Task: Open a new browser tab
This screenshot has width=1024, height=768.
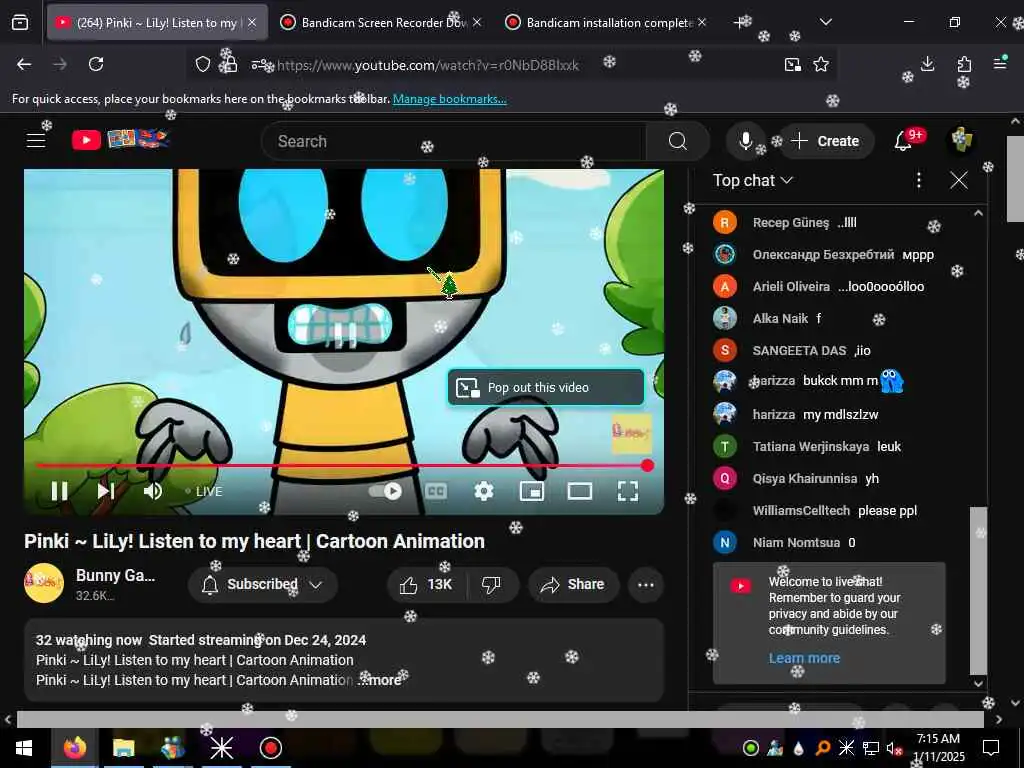Action: [x=741, y=22]
